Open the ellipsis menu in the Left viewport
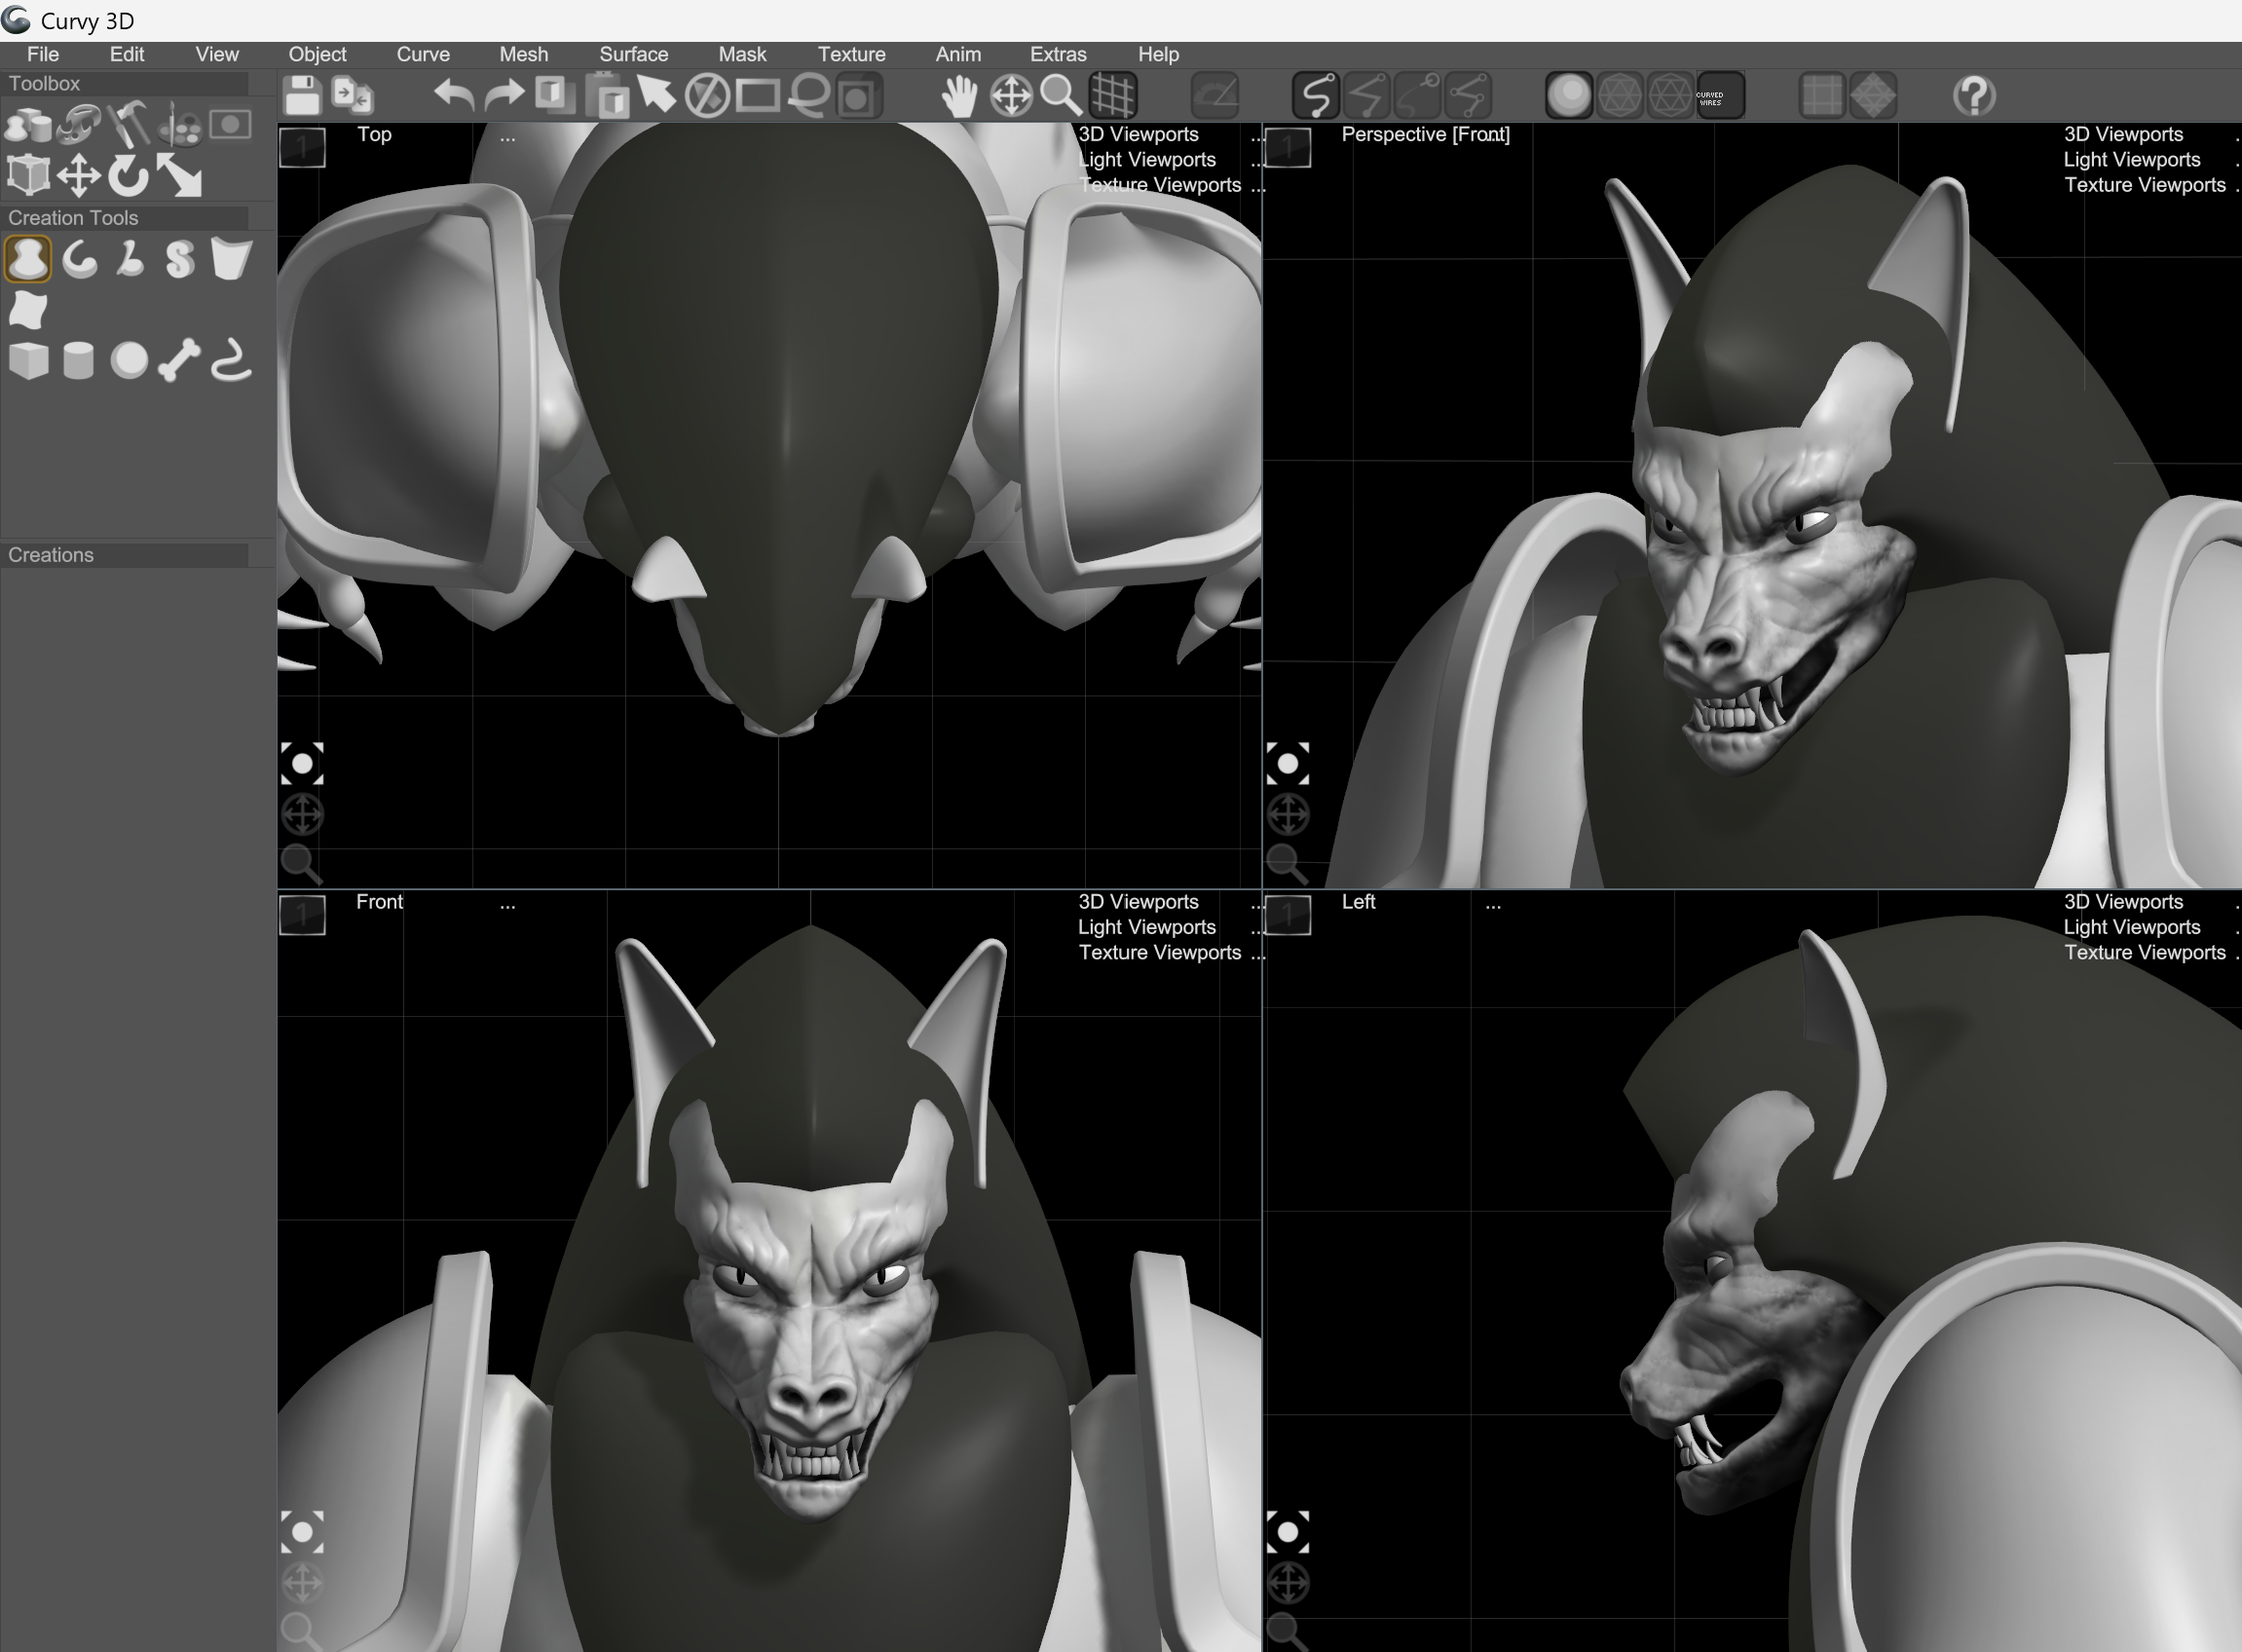 [x=1493, y=905]
